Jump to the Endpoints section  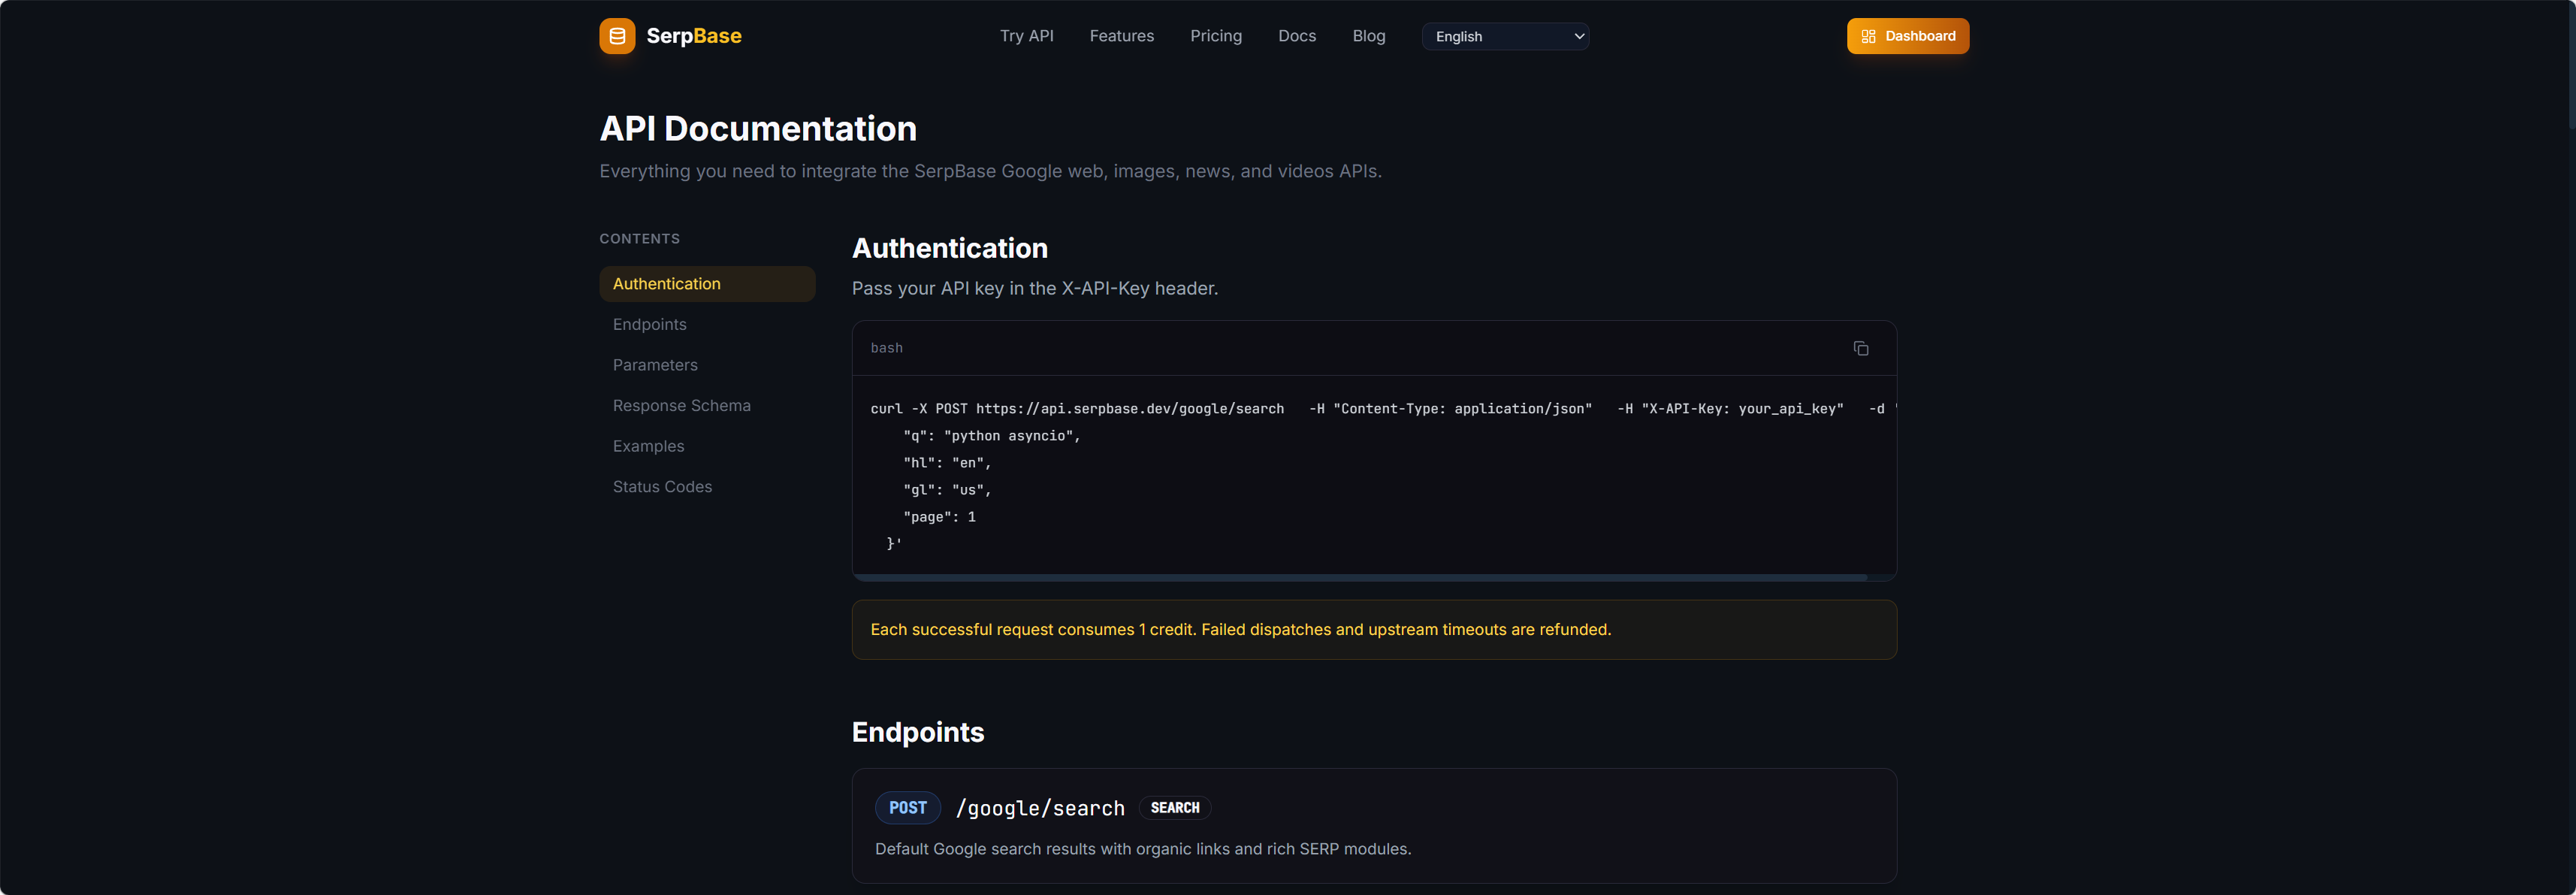click(x=649, y=324)
